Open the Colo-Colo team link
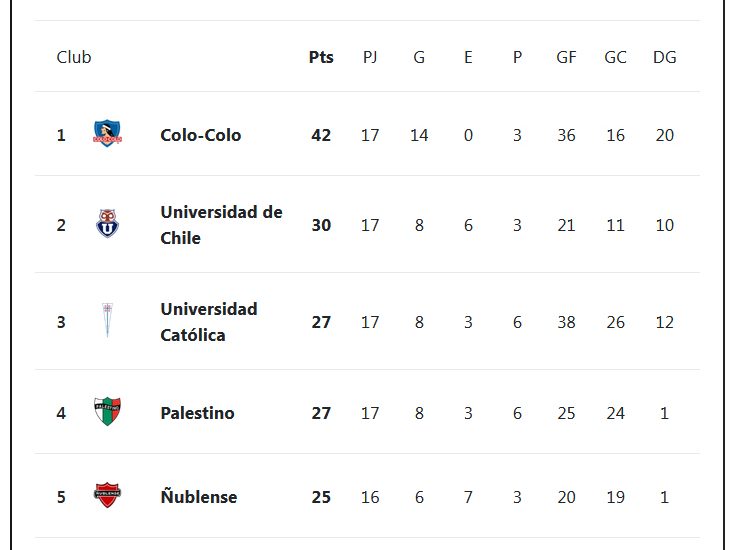This screenshot has height=550, width=736. pos(200,135)
